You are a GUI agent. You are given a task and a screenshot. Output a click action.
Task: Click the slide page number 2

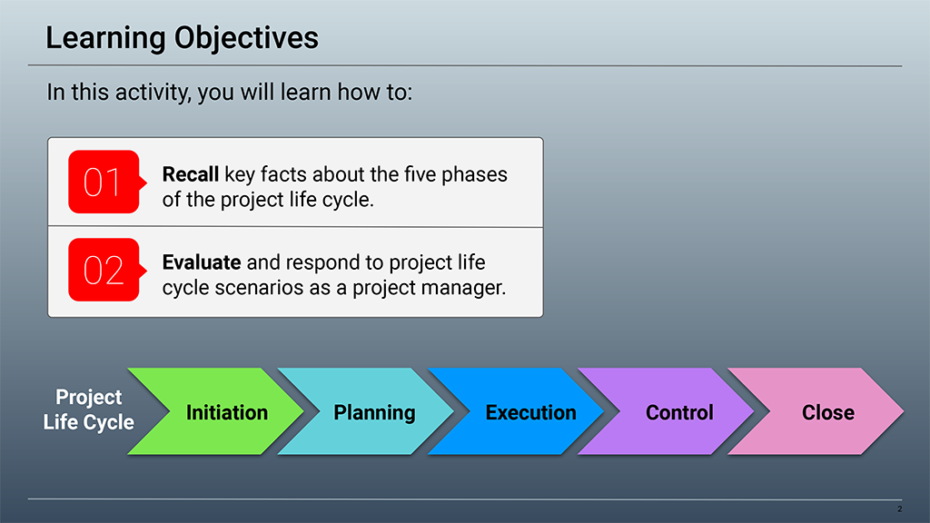[899, 510]
